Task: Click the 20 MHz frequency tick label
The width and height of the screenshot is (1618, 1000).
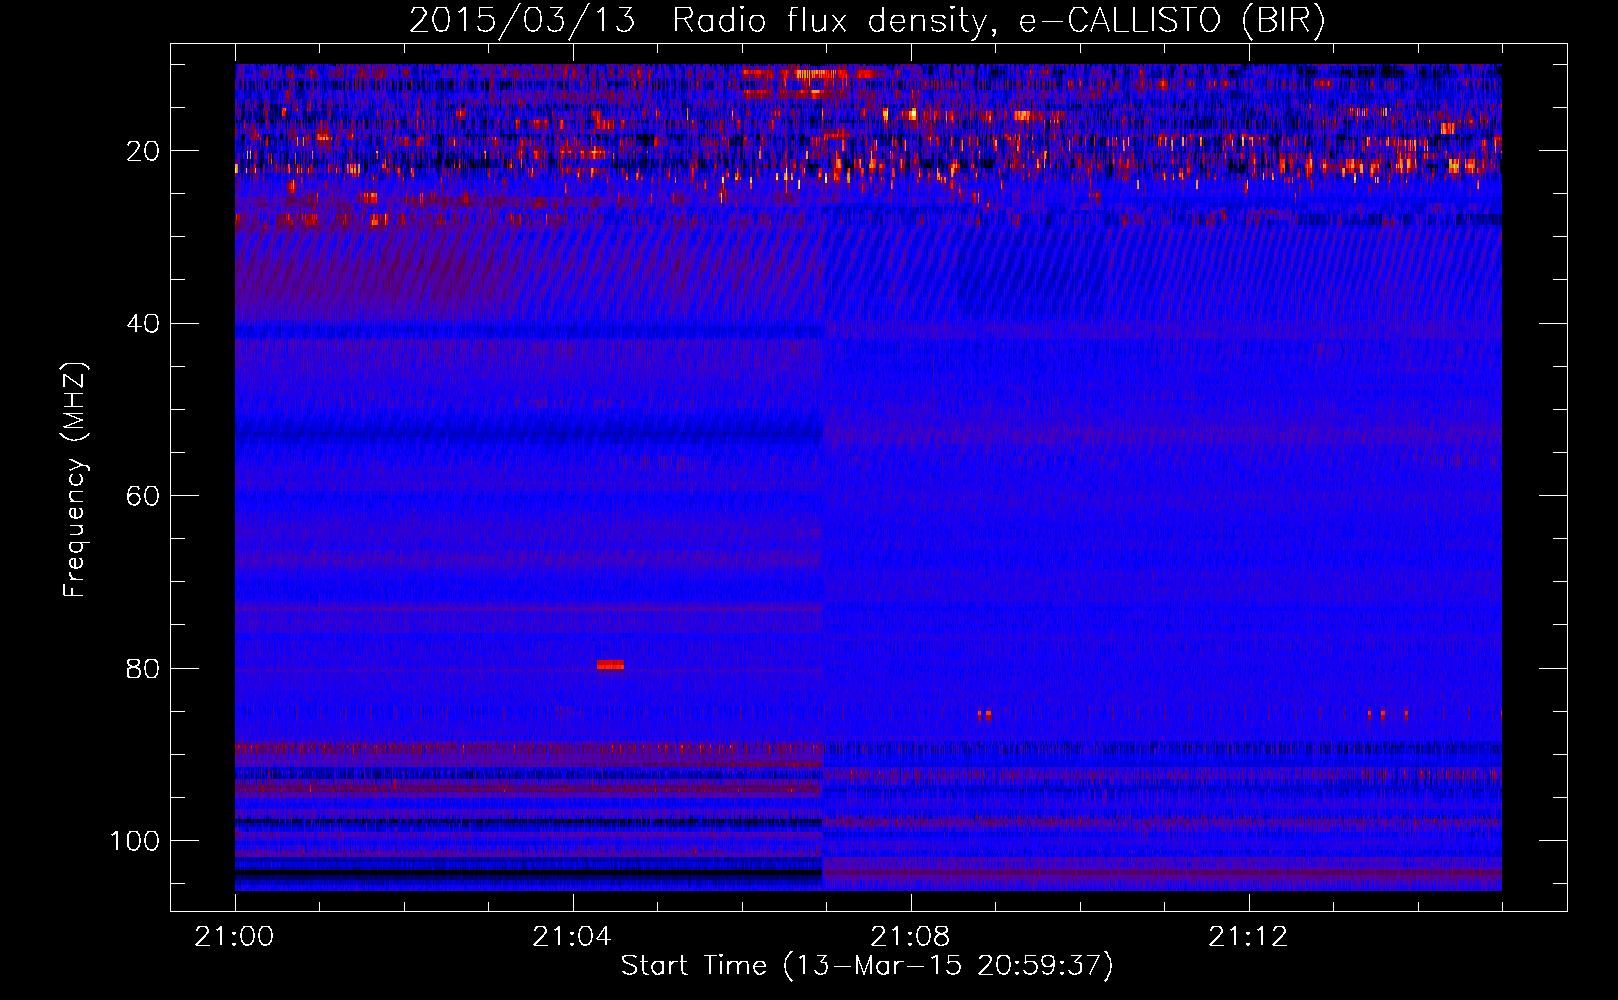Action: (x=143, y=151)
